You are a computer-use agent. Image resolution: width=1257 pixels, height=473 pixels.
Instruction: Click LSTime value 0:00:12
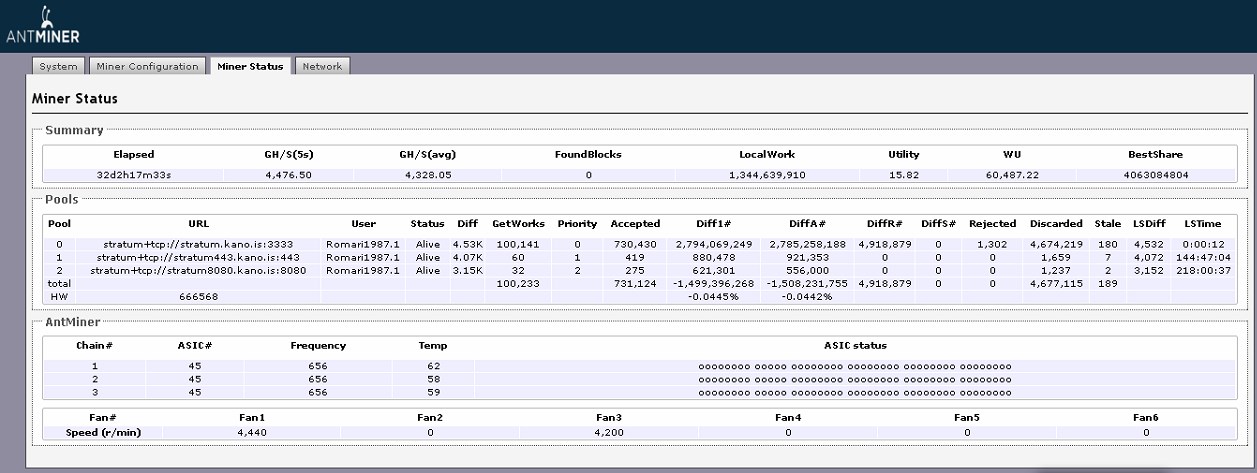(1200, 243)
